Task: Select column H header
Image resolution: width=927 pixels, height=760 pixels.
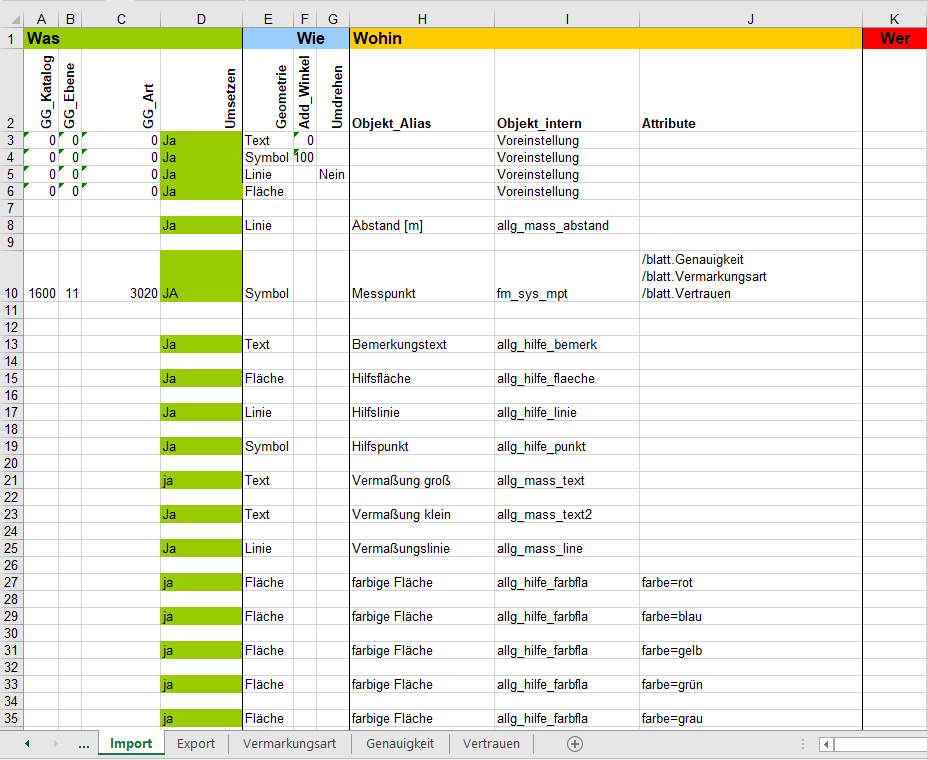Action: [422, 19]
